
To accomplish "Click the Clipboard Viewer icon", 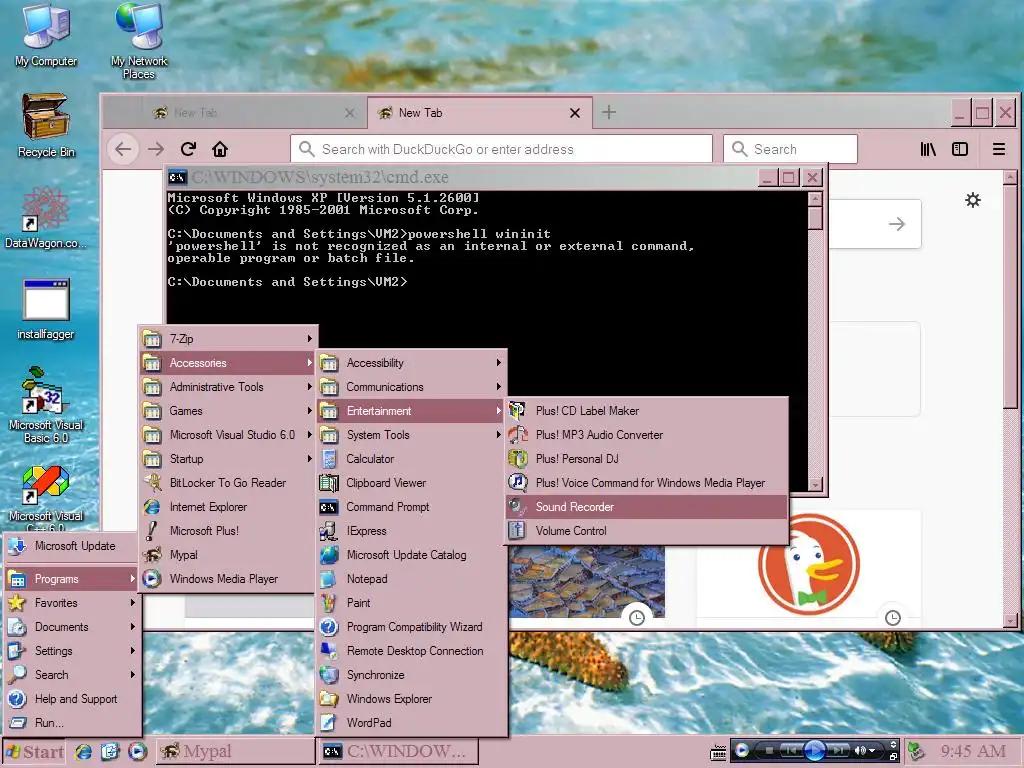I will (329, 483).
